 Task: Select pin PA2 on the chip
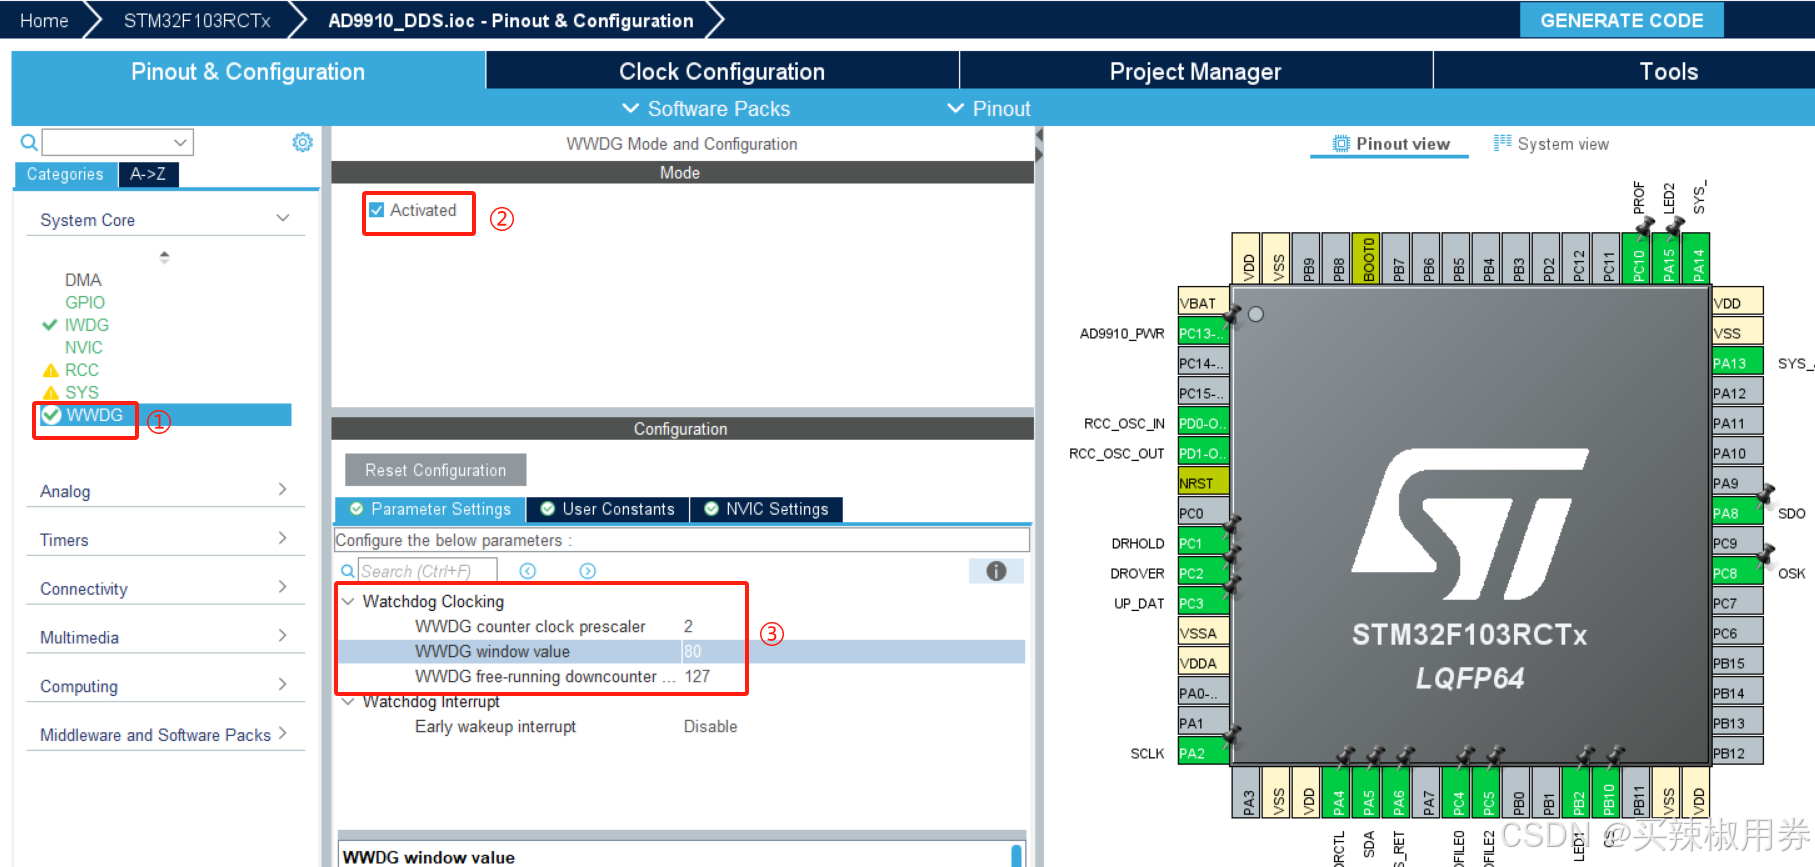pos(1203,753)
